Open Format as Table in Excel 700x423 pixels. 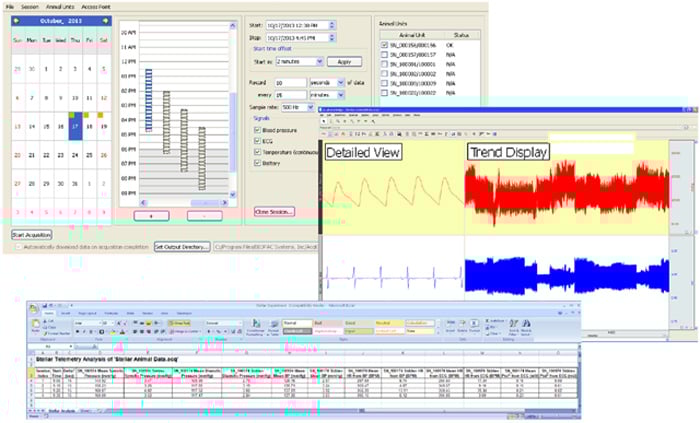point(273,327)
